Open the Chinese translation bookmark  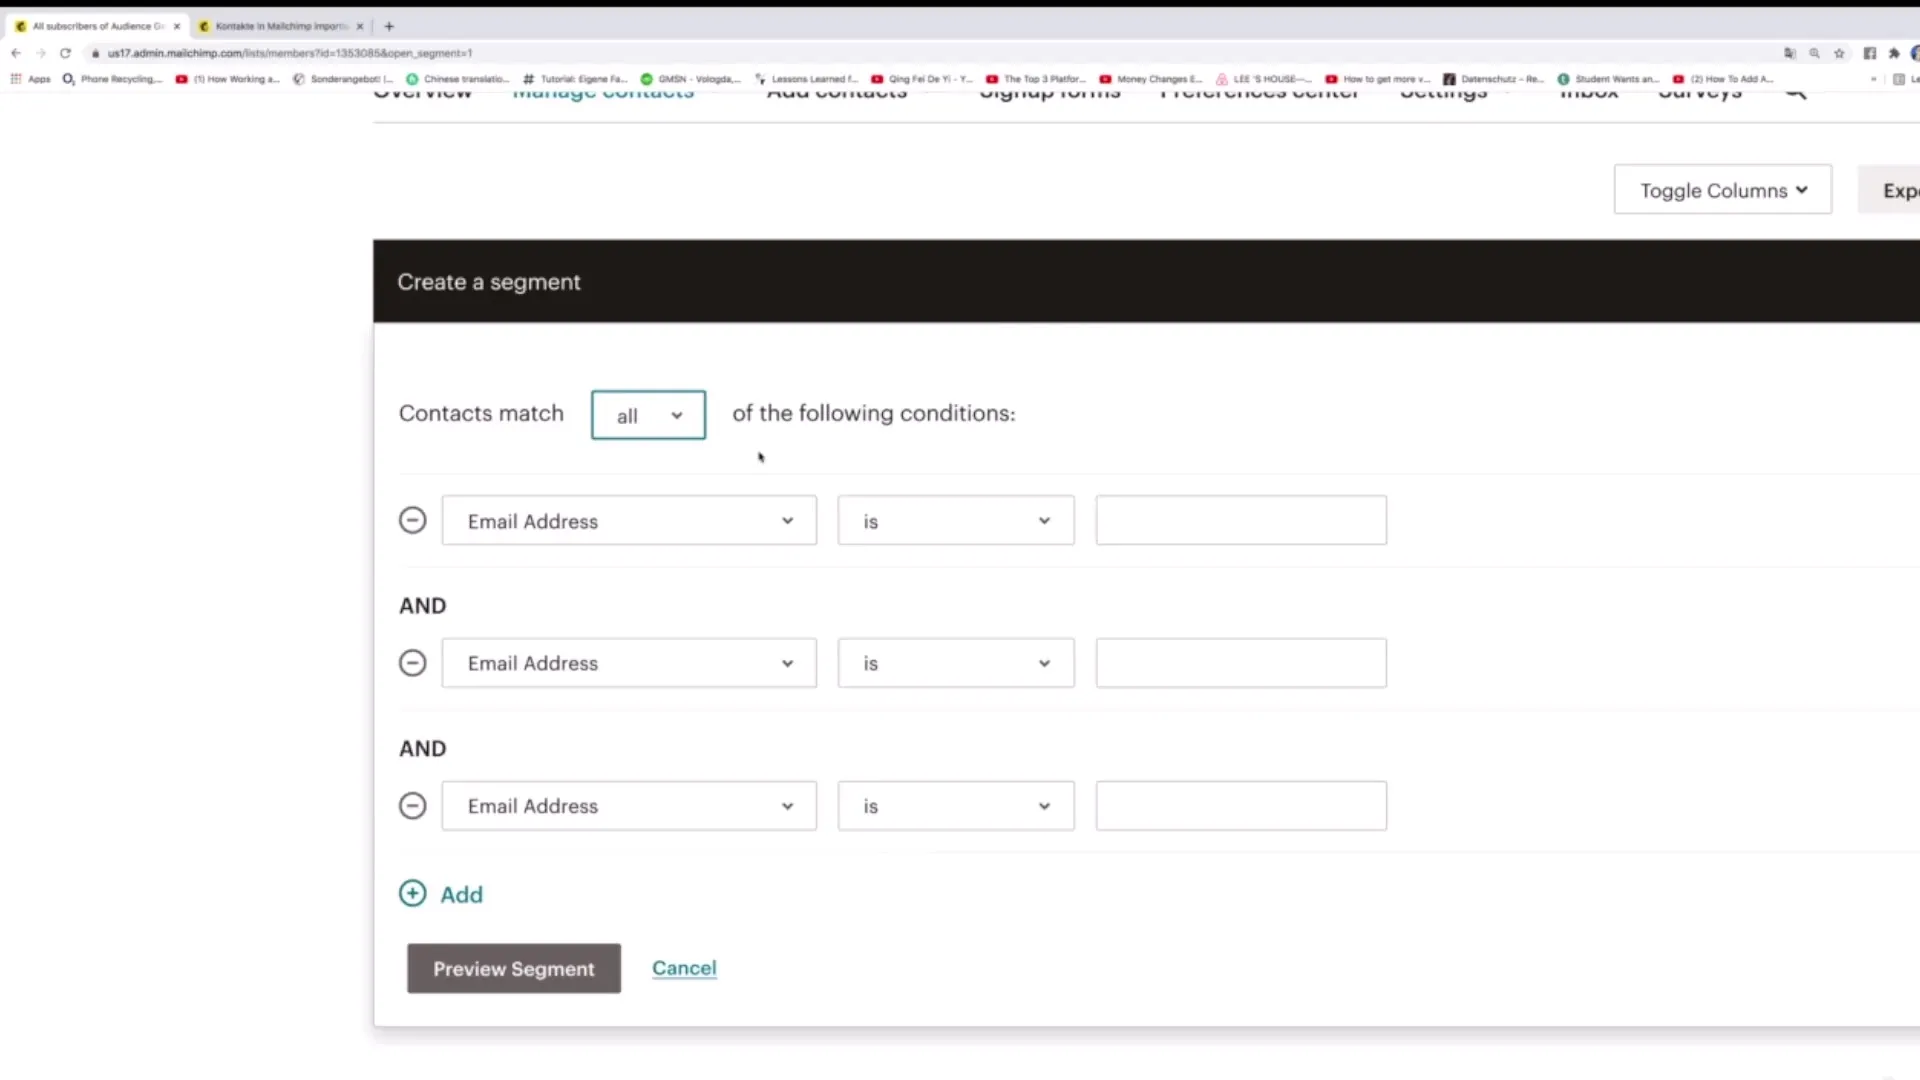(458, 79)
